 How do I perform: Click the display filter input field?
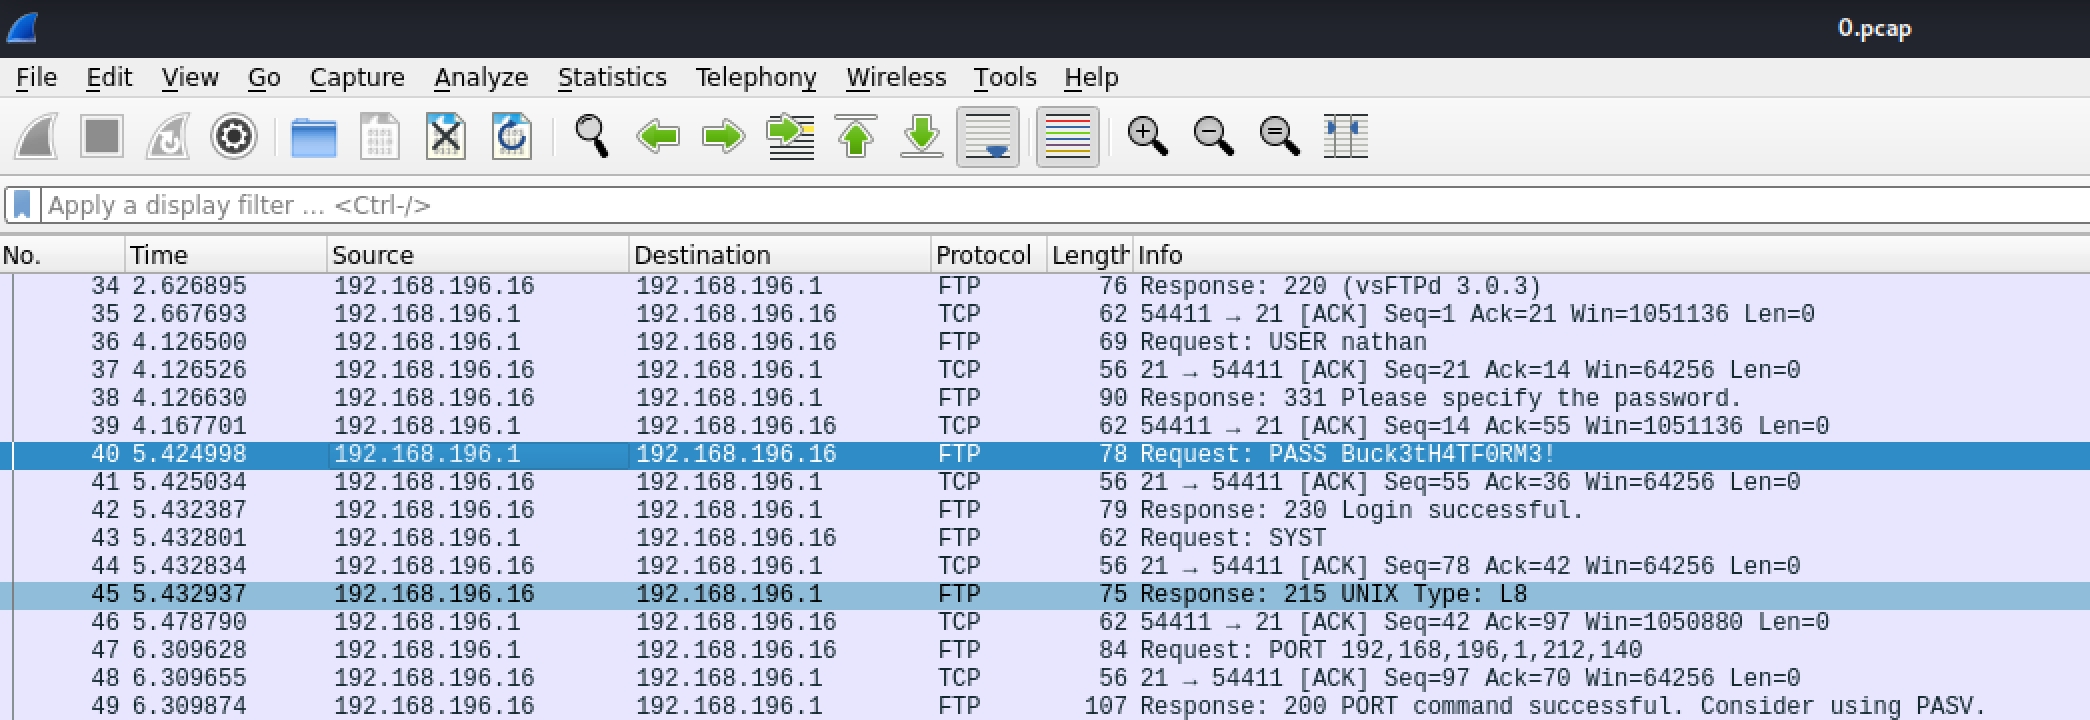pyautogui.click(x=1000, y=205)
